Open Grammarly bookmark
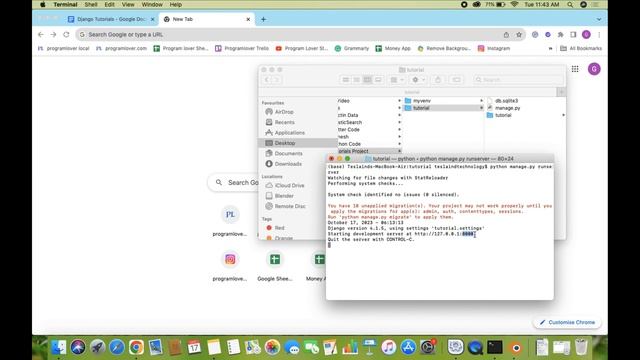640x360 pixels. [x=351, y=48]
